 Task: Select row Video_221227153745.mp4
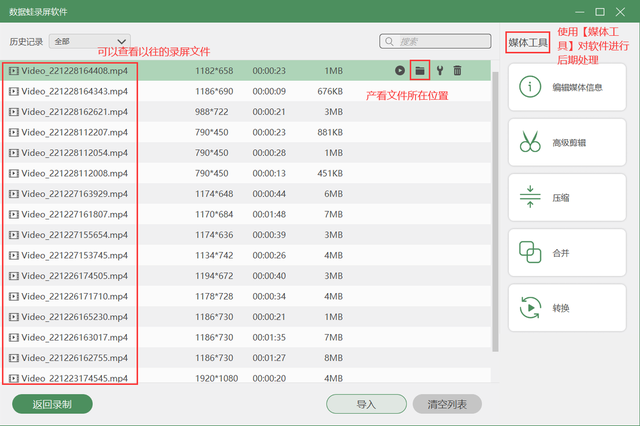coord(246,255)
